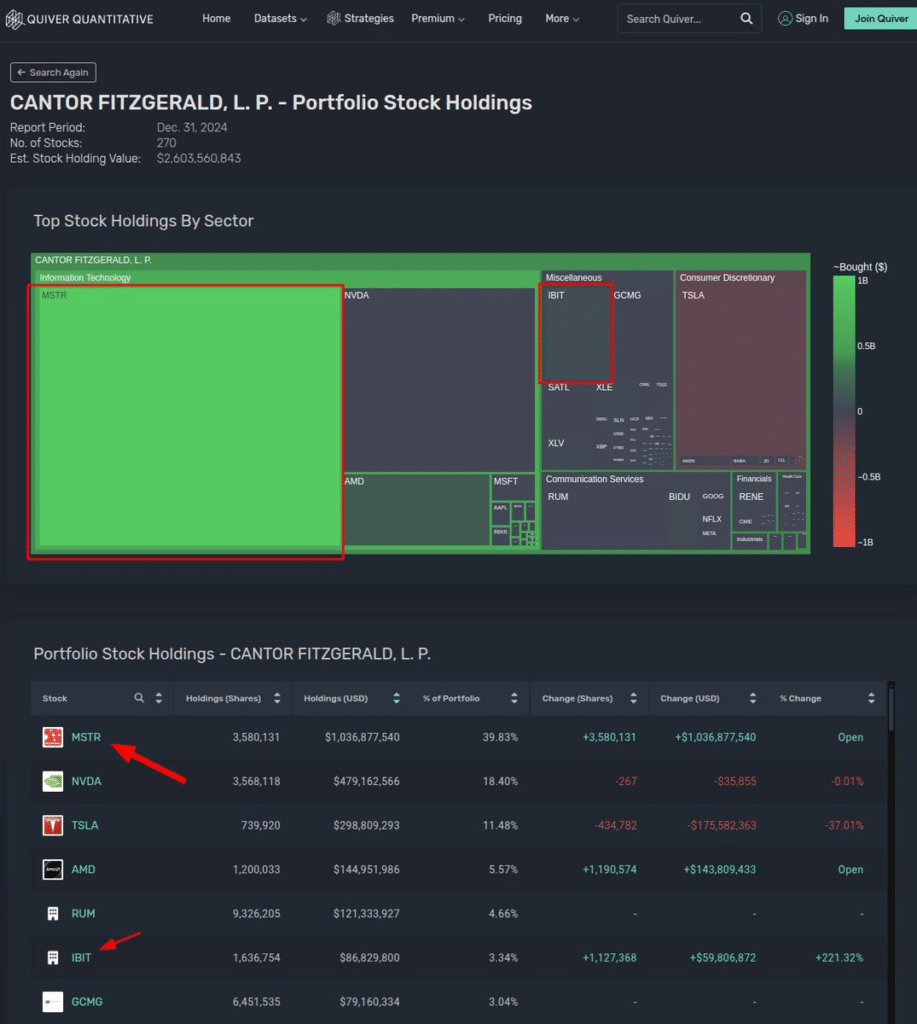This screenshot has height=1024, width=917.
Task: Select the RENE block in treemap
Action: coord(756,500)
